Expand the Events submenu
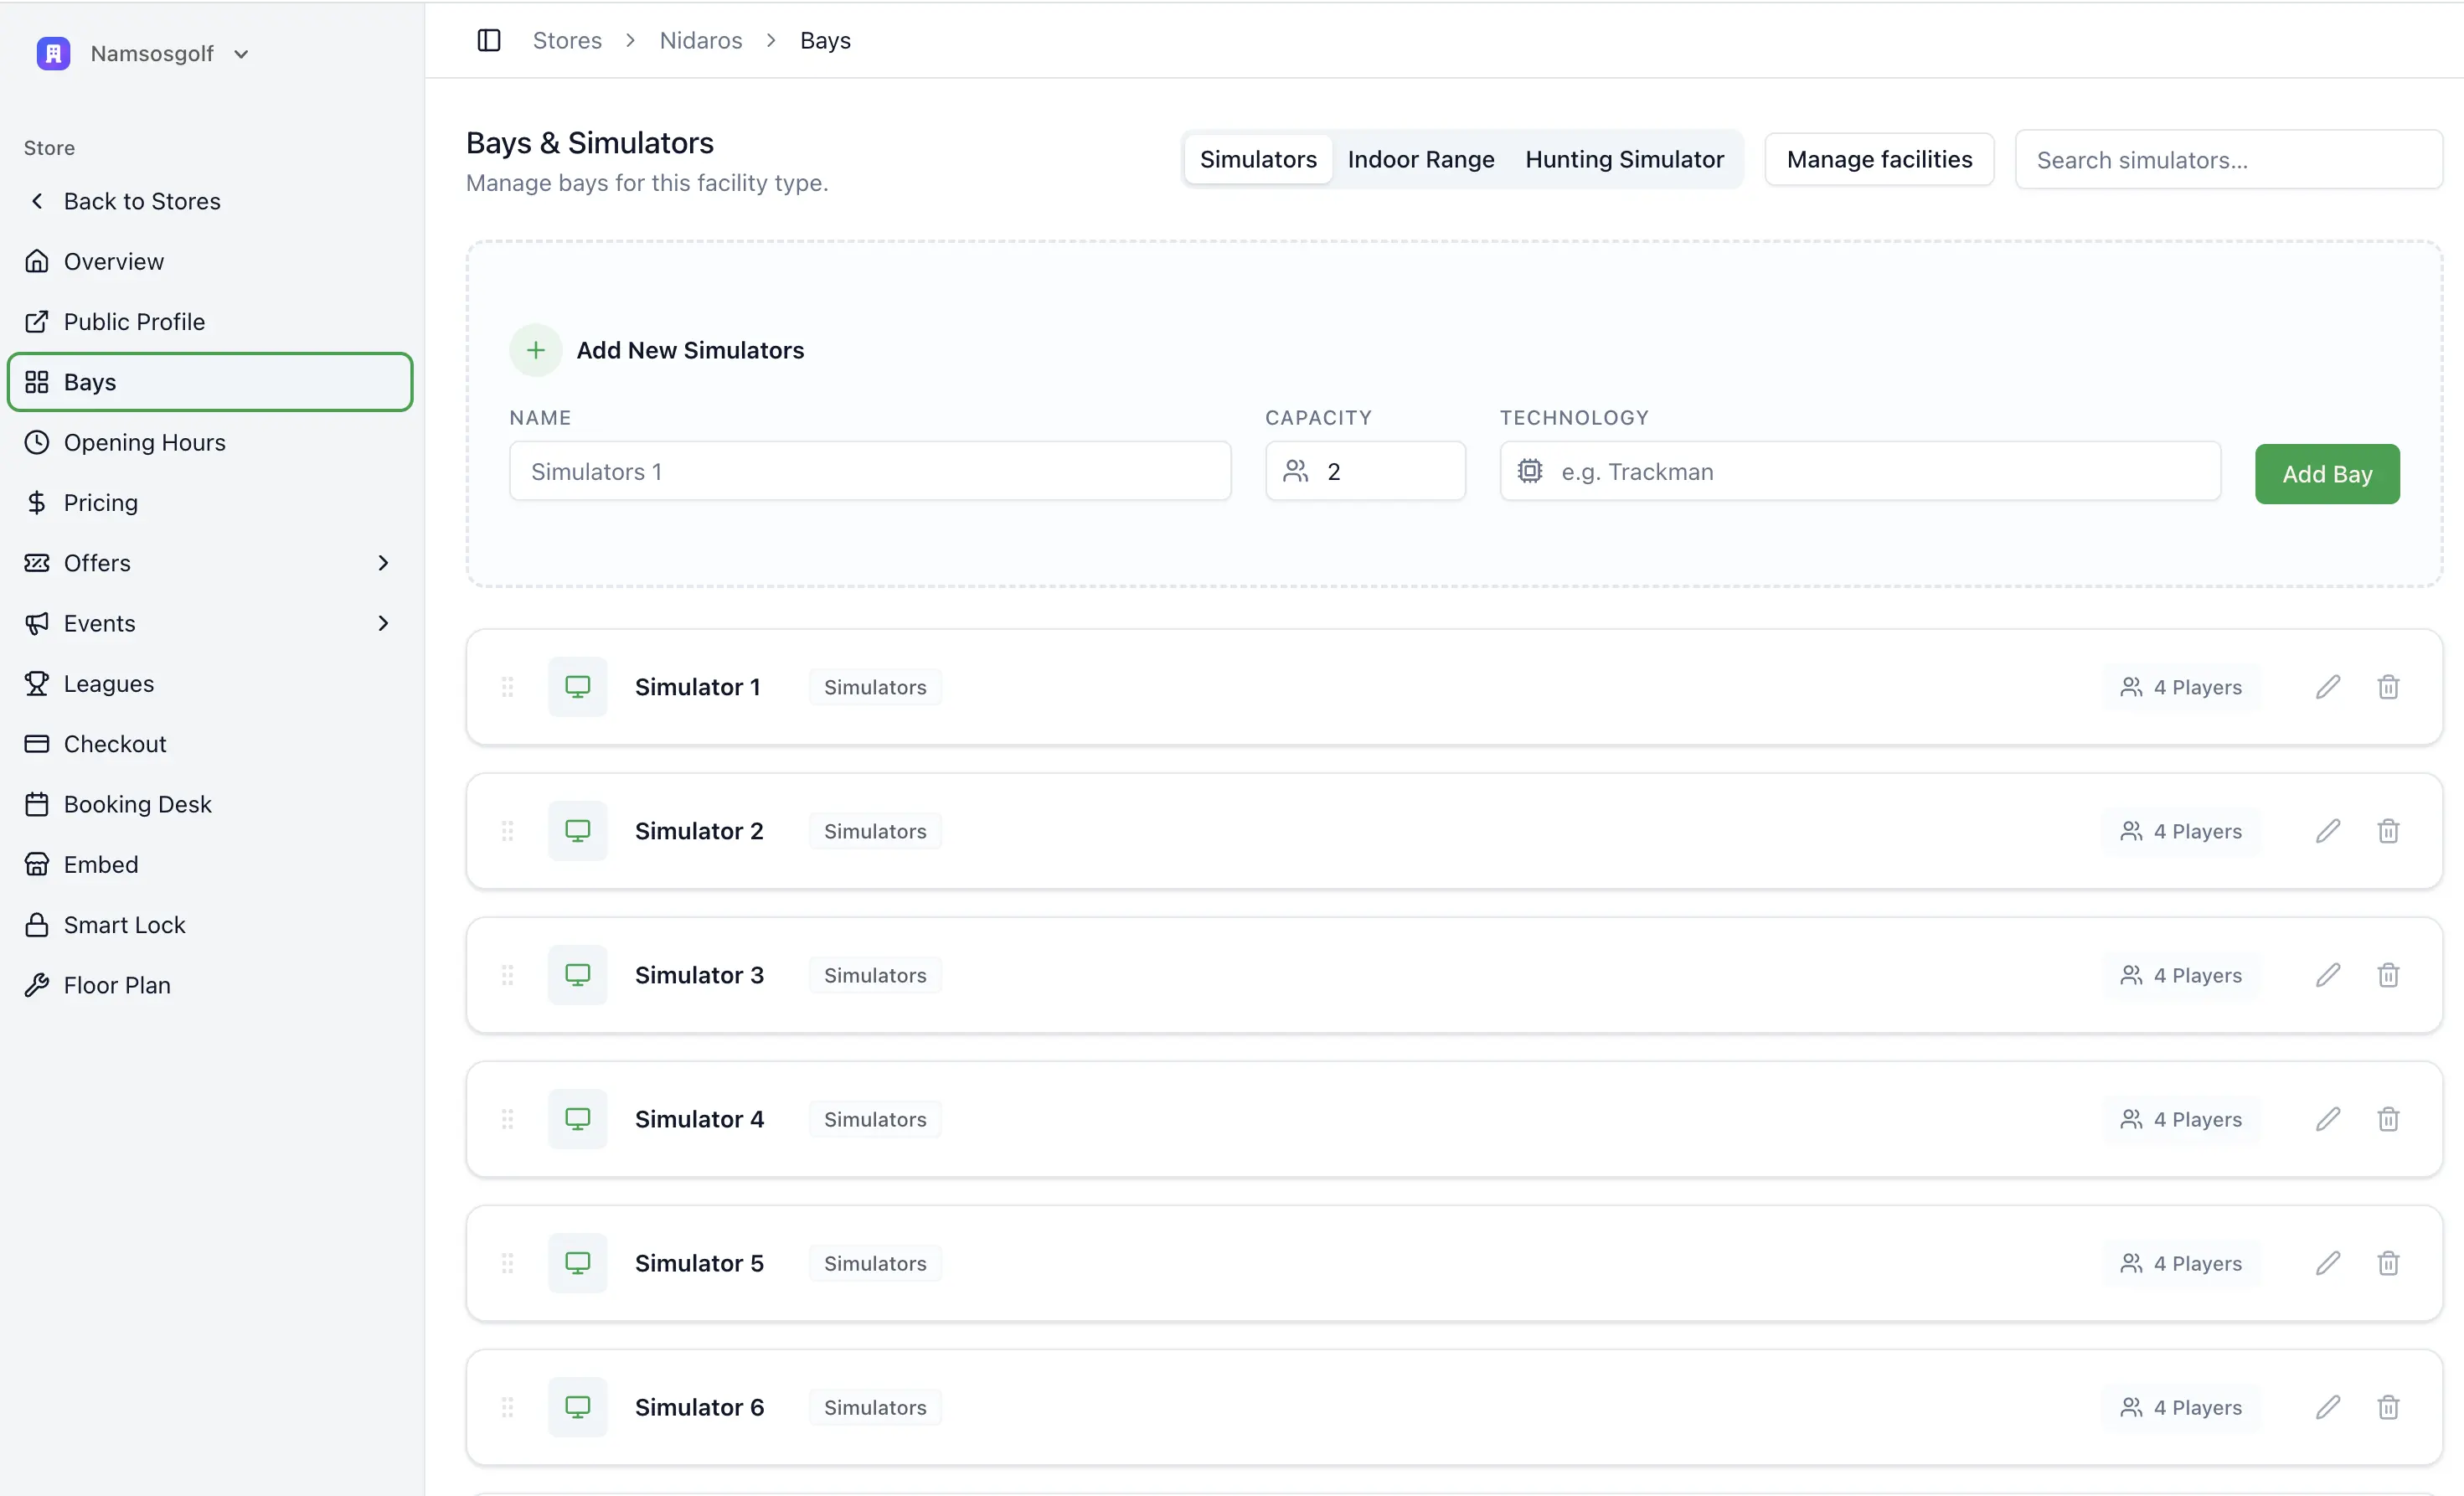 pyautogui.click(x=382, y=623)
